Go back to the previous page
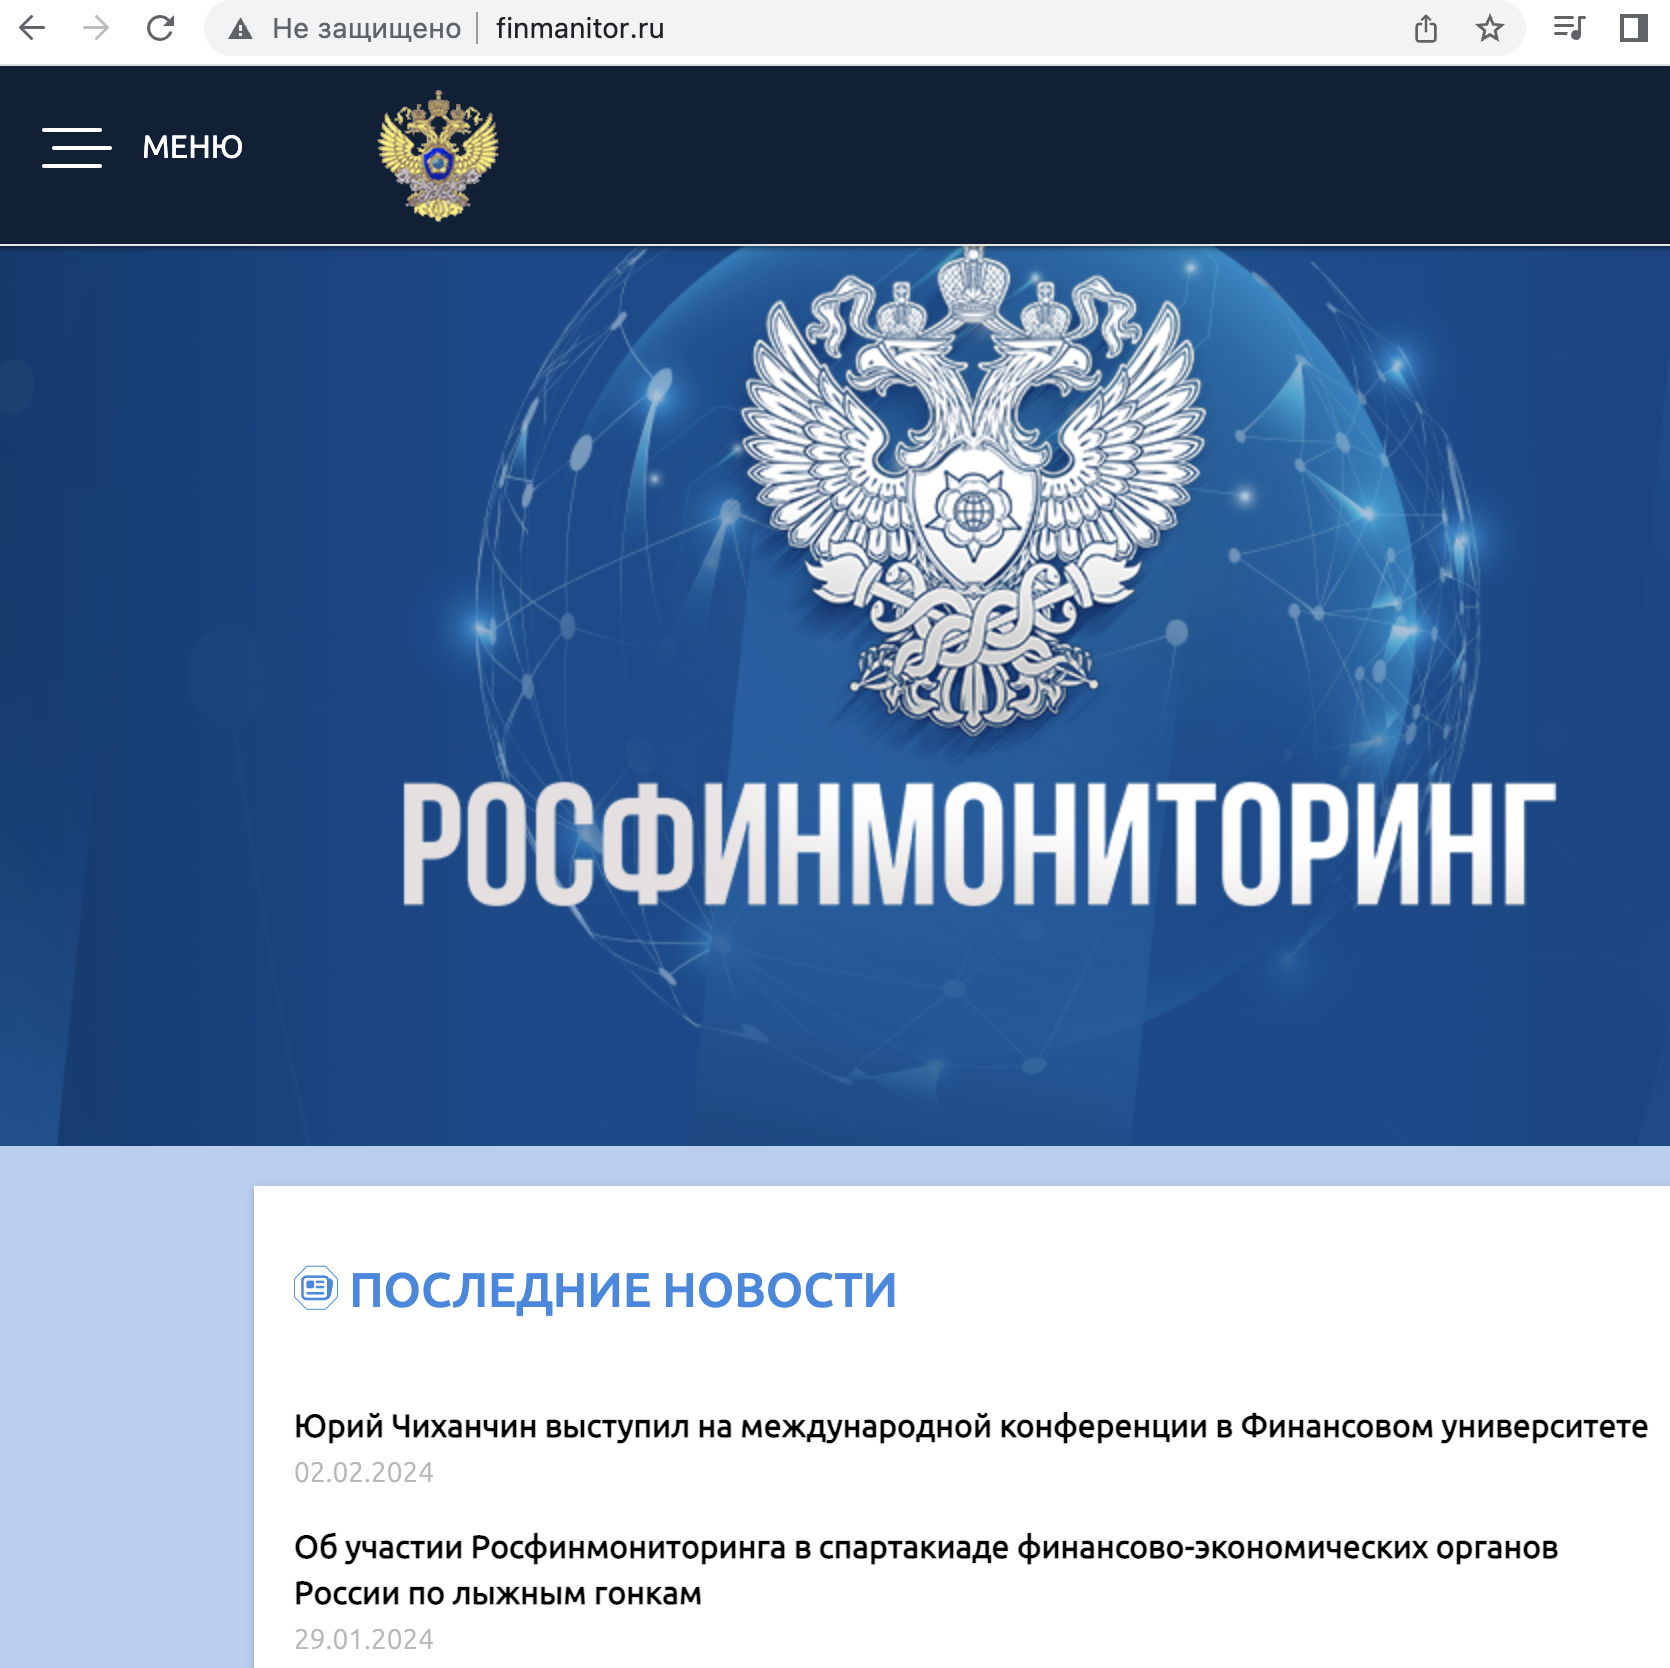1670x1668 pixels. click(33, 28)
